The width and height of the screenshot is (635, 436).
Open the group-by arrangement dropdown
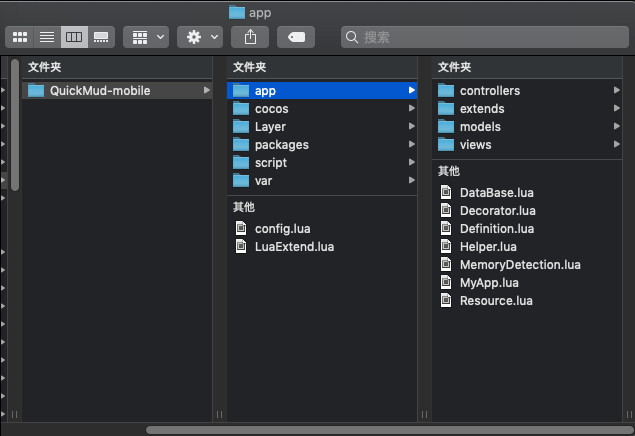[145, 37]
